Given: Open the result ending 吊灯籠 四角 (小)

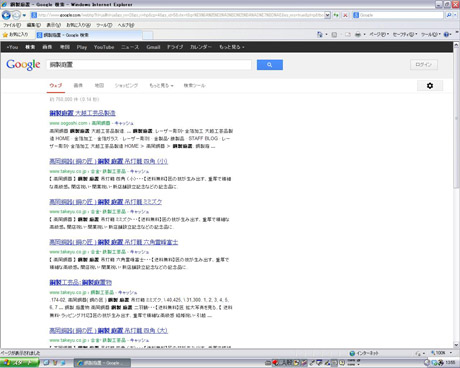Looking at the screenshot, I should pyautogui.click(x=108, y=161).
